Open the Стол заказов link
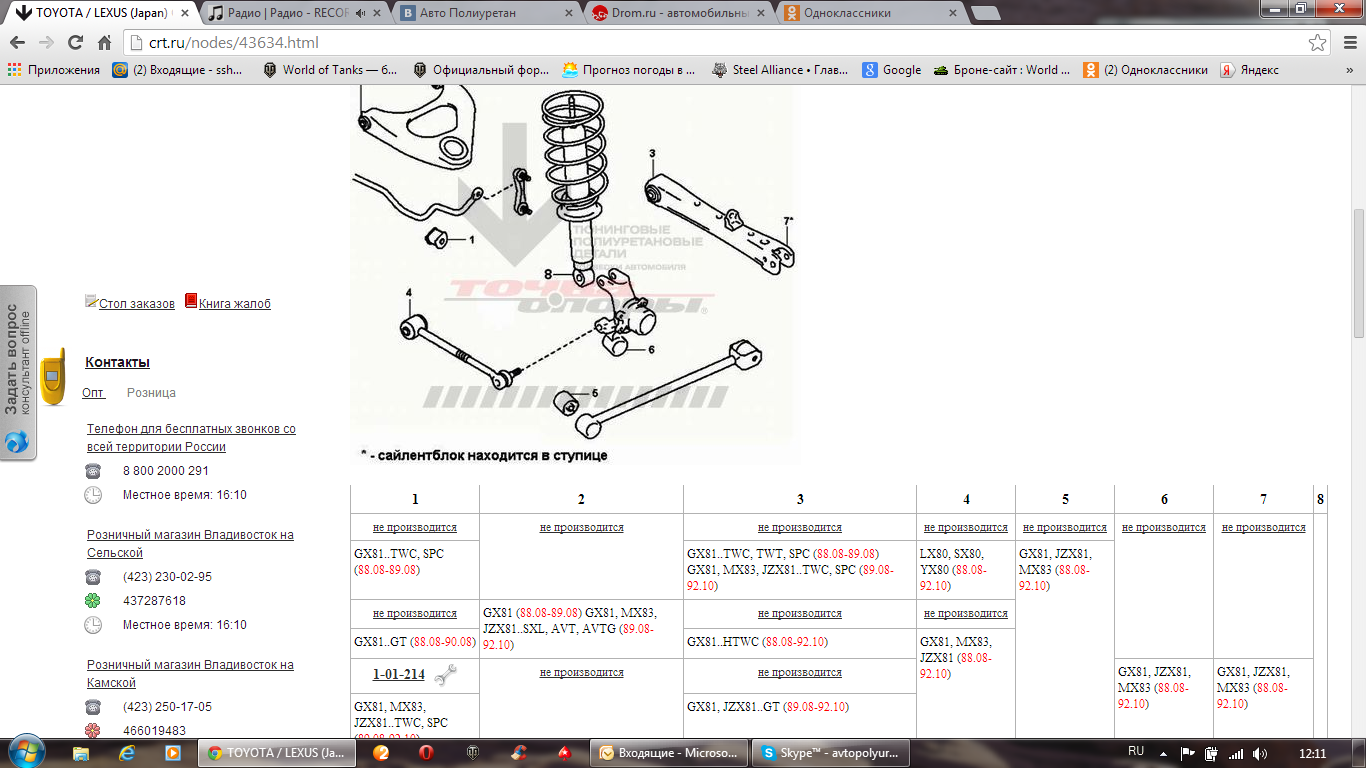1366x768 pixels. (137, 303)
